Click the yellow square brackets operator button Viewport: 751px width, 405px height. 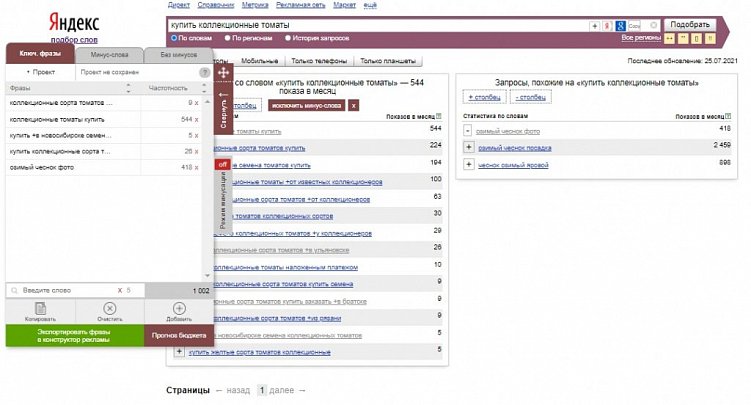point(696,39)
